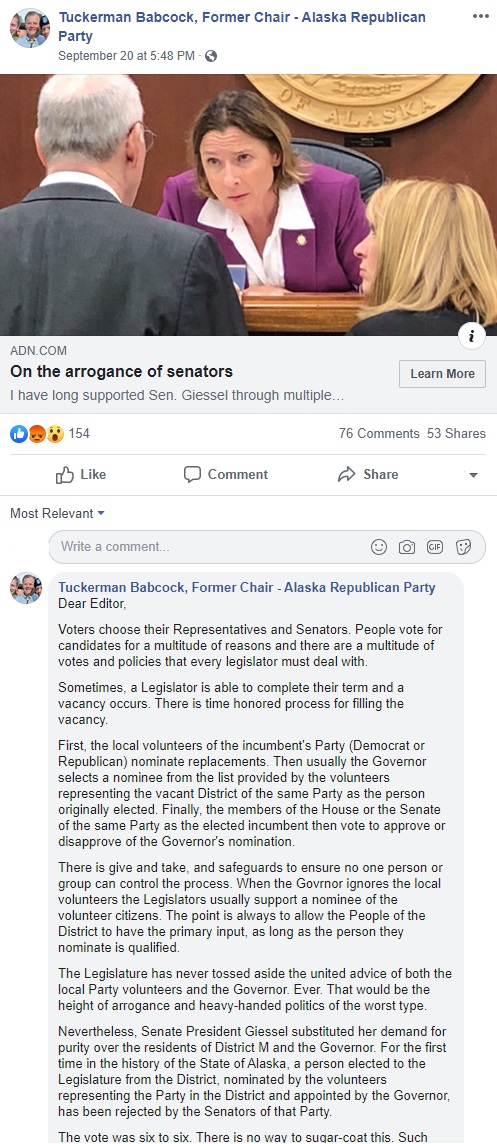Click the Comment button

pos(226,475)
